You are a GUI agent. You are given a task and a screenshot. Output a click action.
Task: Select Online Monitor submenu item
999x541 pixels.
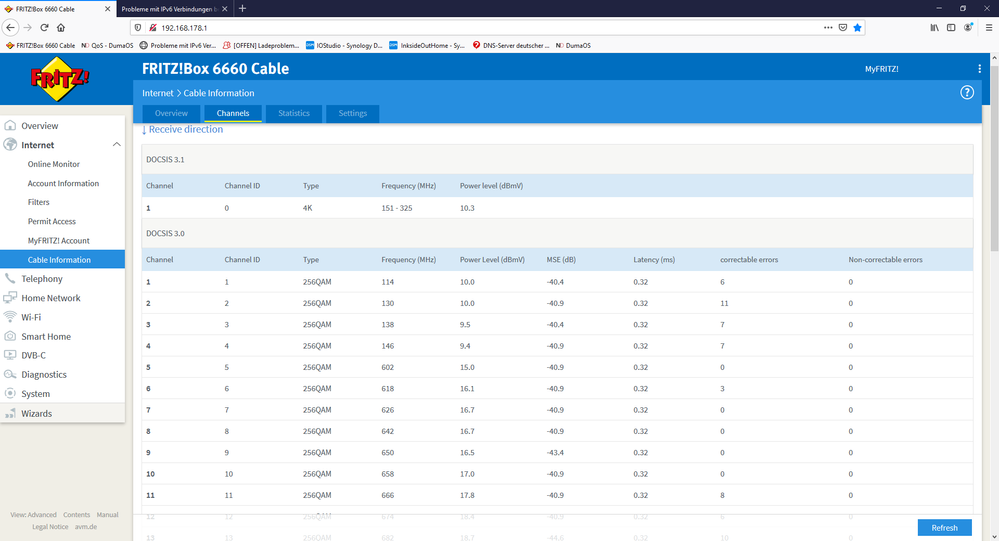54,164
